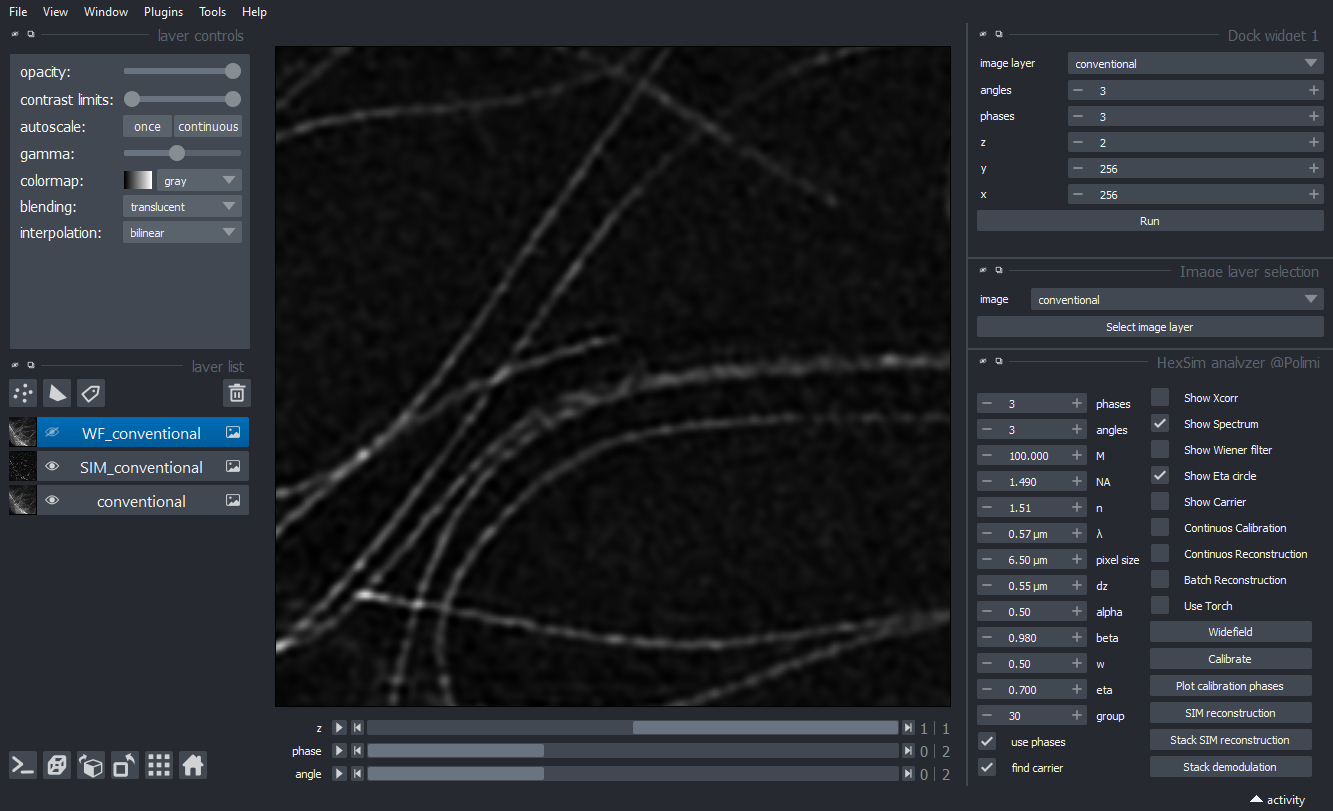Expand the blending mode dropdown
The image size is (1333, 811).
click(182, 207)
